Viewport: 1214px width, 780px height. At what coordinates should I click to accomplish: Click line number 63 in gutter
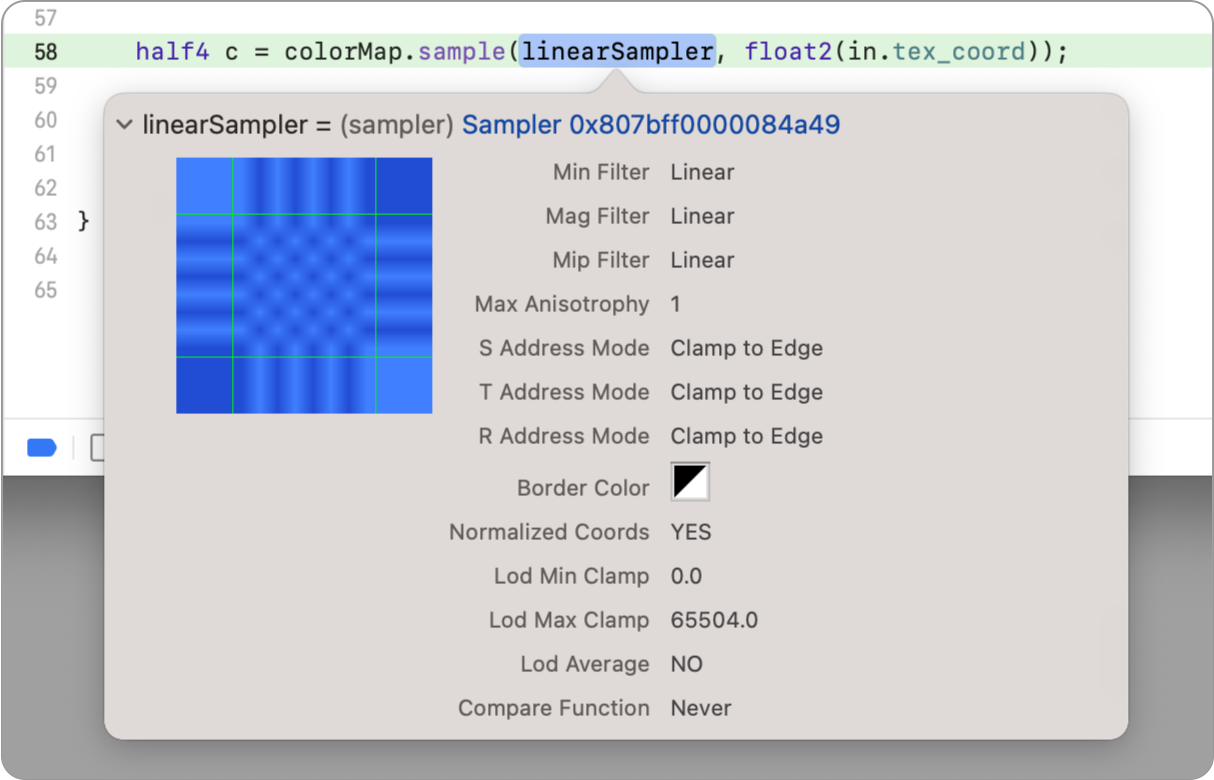[x=46, y=222]
